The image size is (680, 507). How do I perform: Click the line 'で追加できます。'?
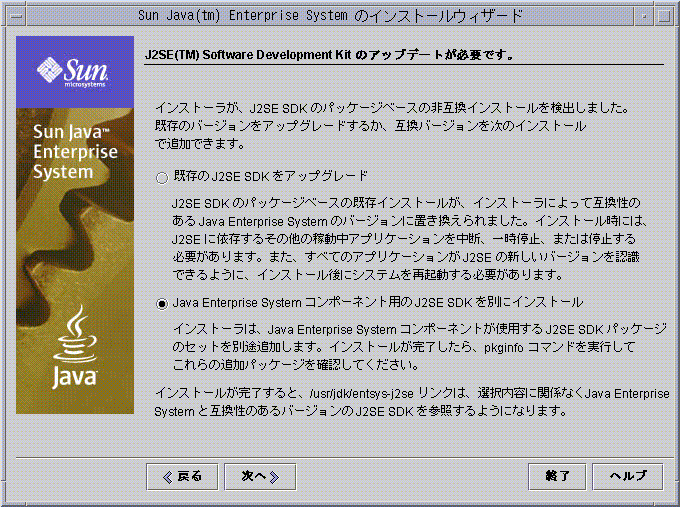tap(200, 144)
